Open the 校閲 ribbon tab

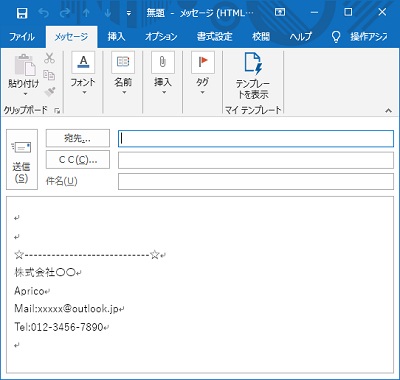(261, 36)
